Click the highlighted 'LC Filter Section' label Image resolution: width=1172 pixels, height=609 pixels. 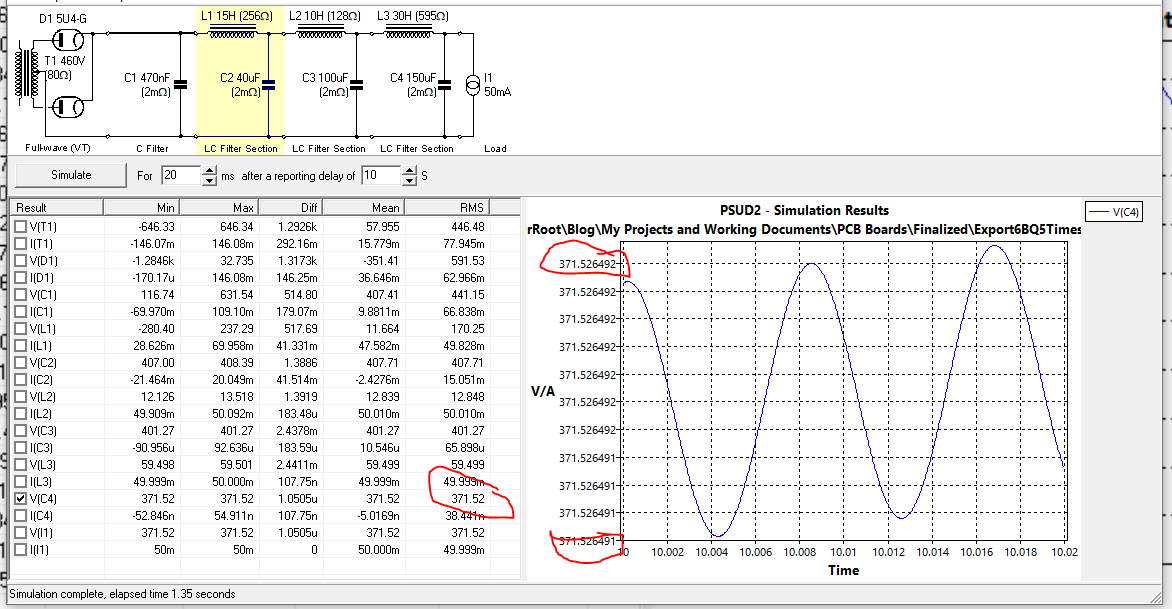click(x=241, y=149)
